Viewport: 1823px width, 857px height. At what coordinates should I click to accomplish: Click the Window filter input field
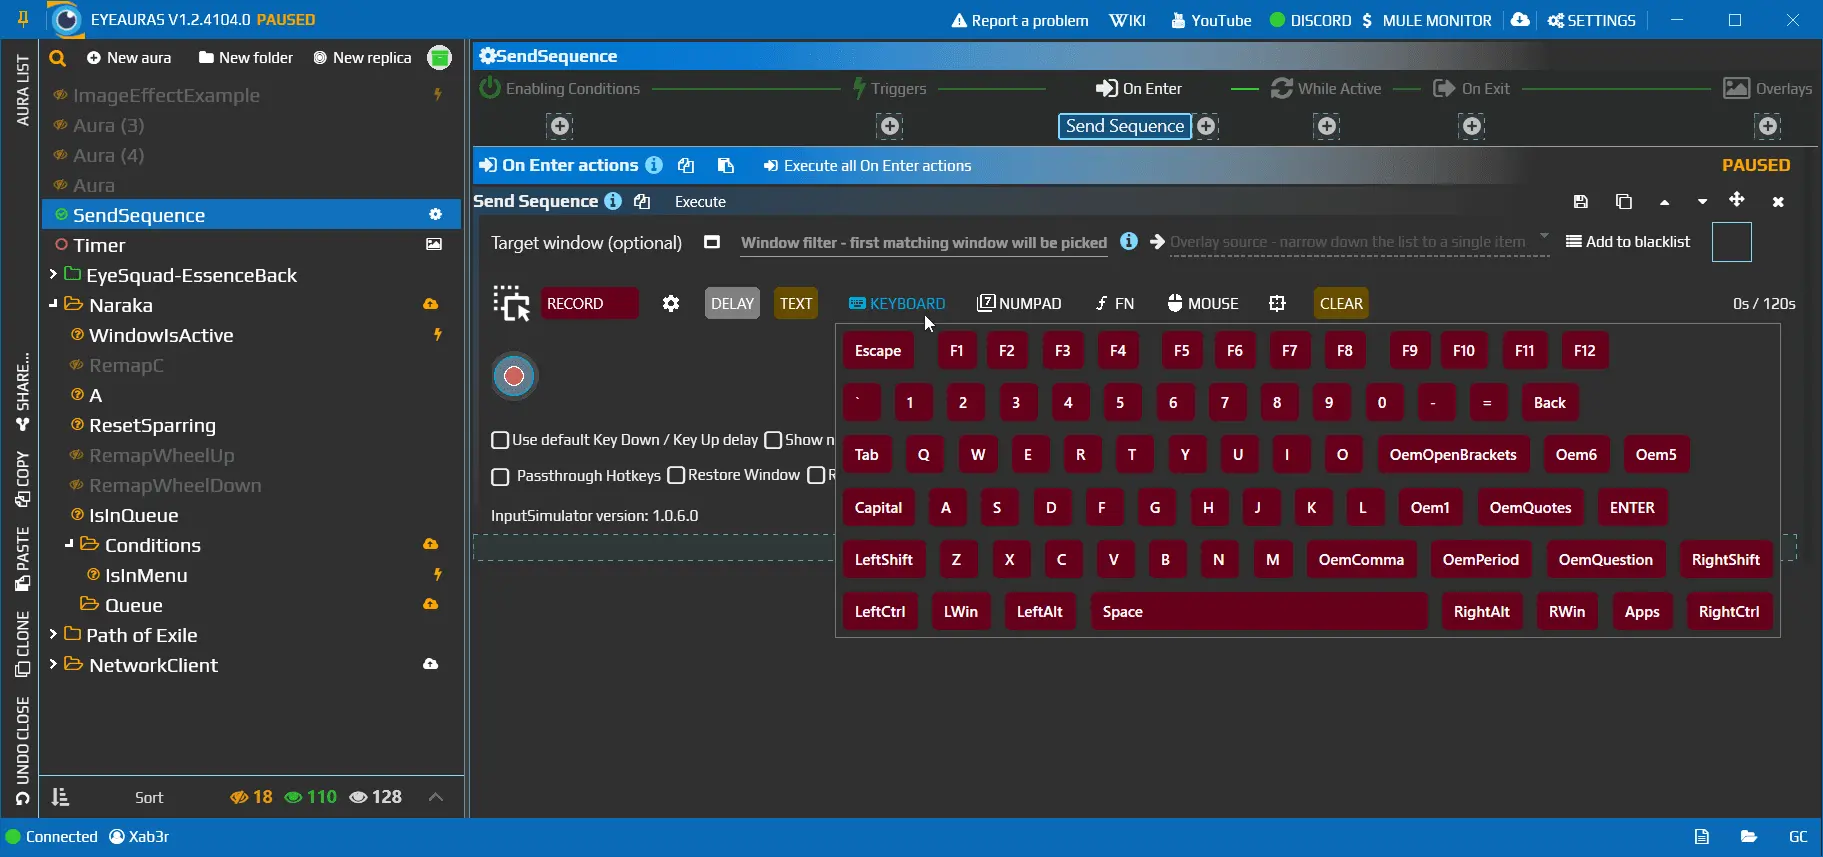(923, 242)
